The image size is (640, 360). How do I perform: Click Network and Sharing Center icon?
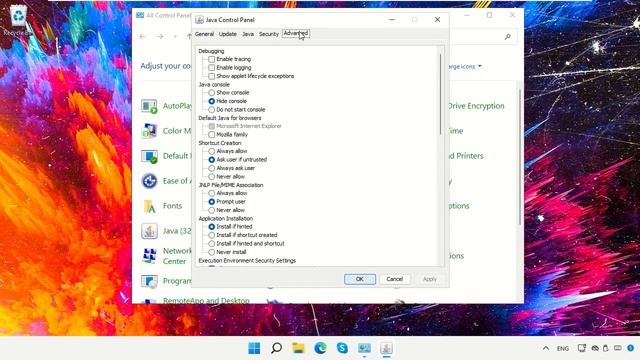(149, 256)
